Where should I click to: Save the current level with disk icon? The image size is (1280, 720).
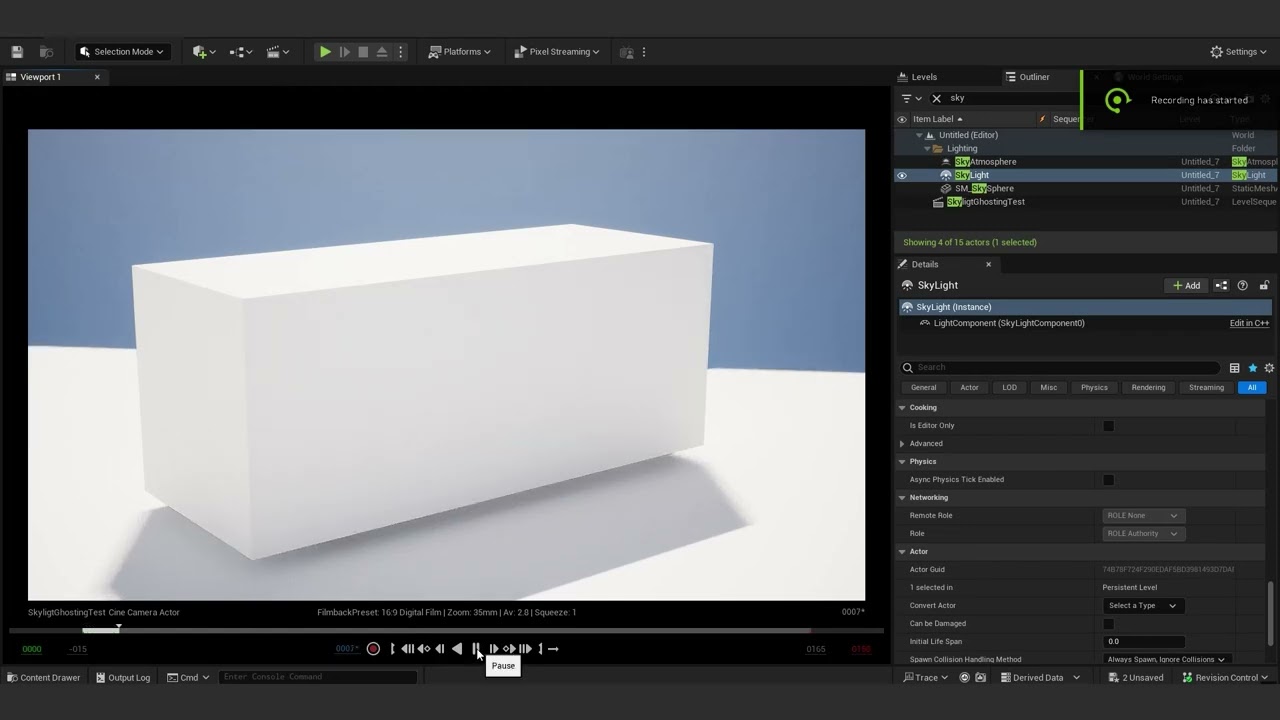point(17,52)
